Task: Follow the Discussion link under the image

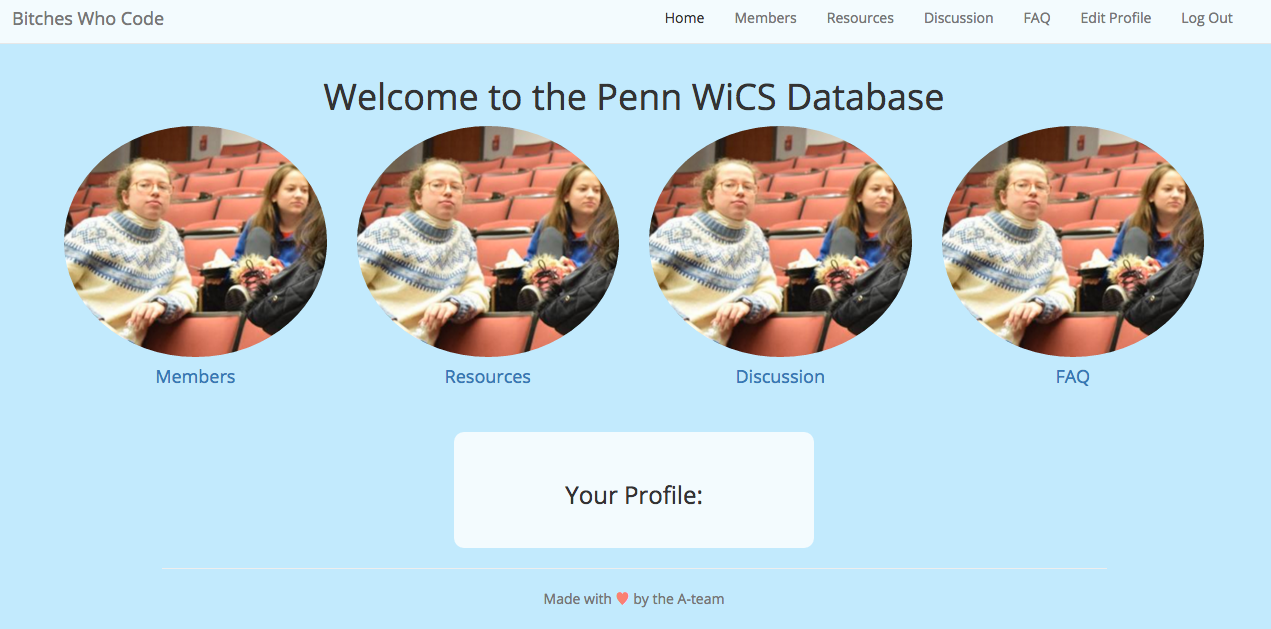Action: [x=780, y=377]
